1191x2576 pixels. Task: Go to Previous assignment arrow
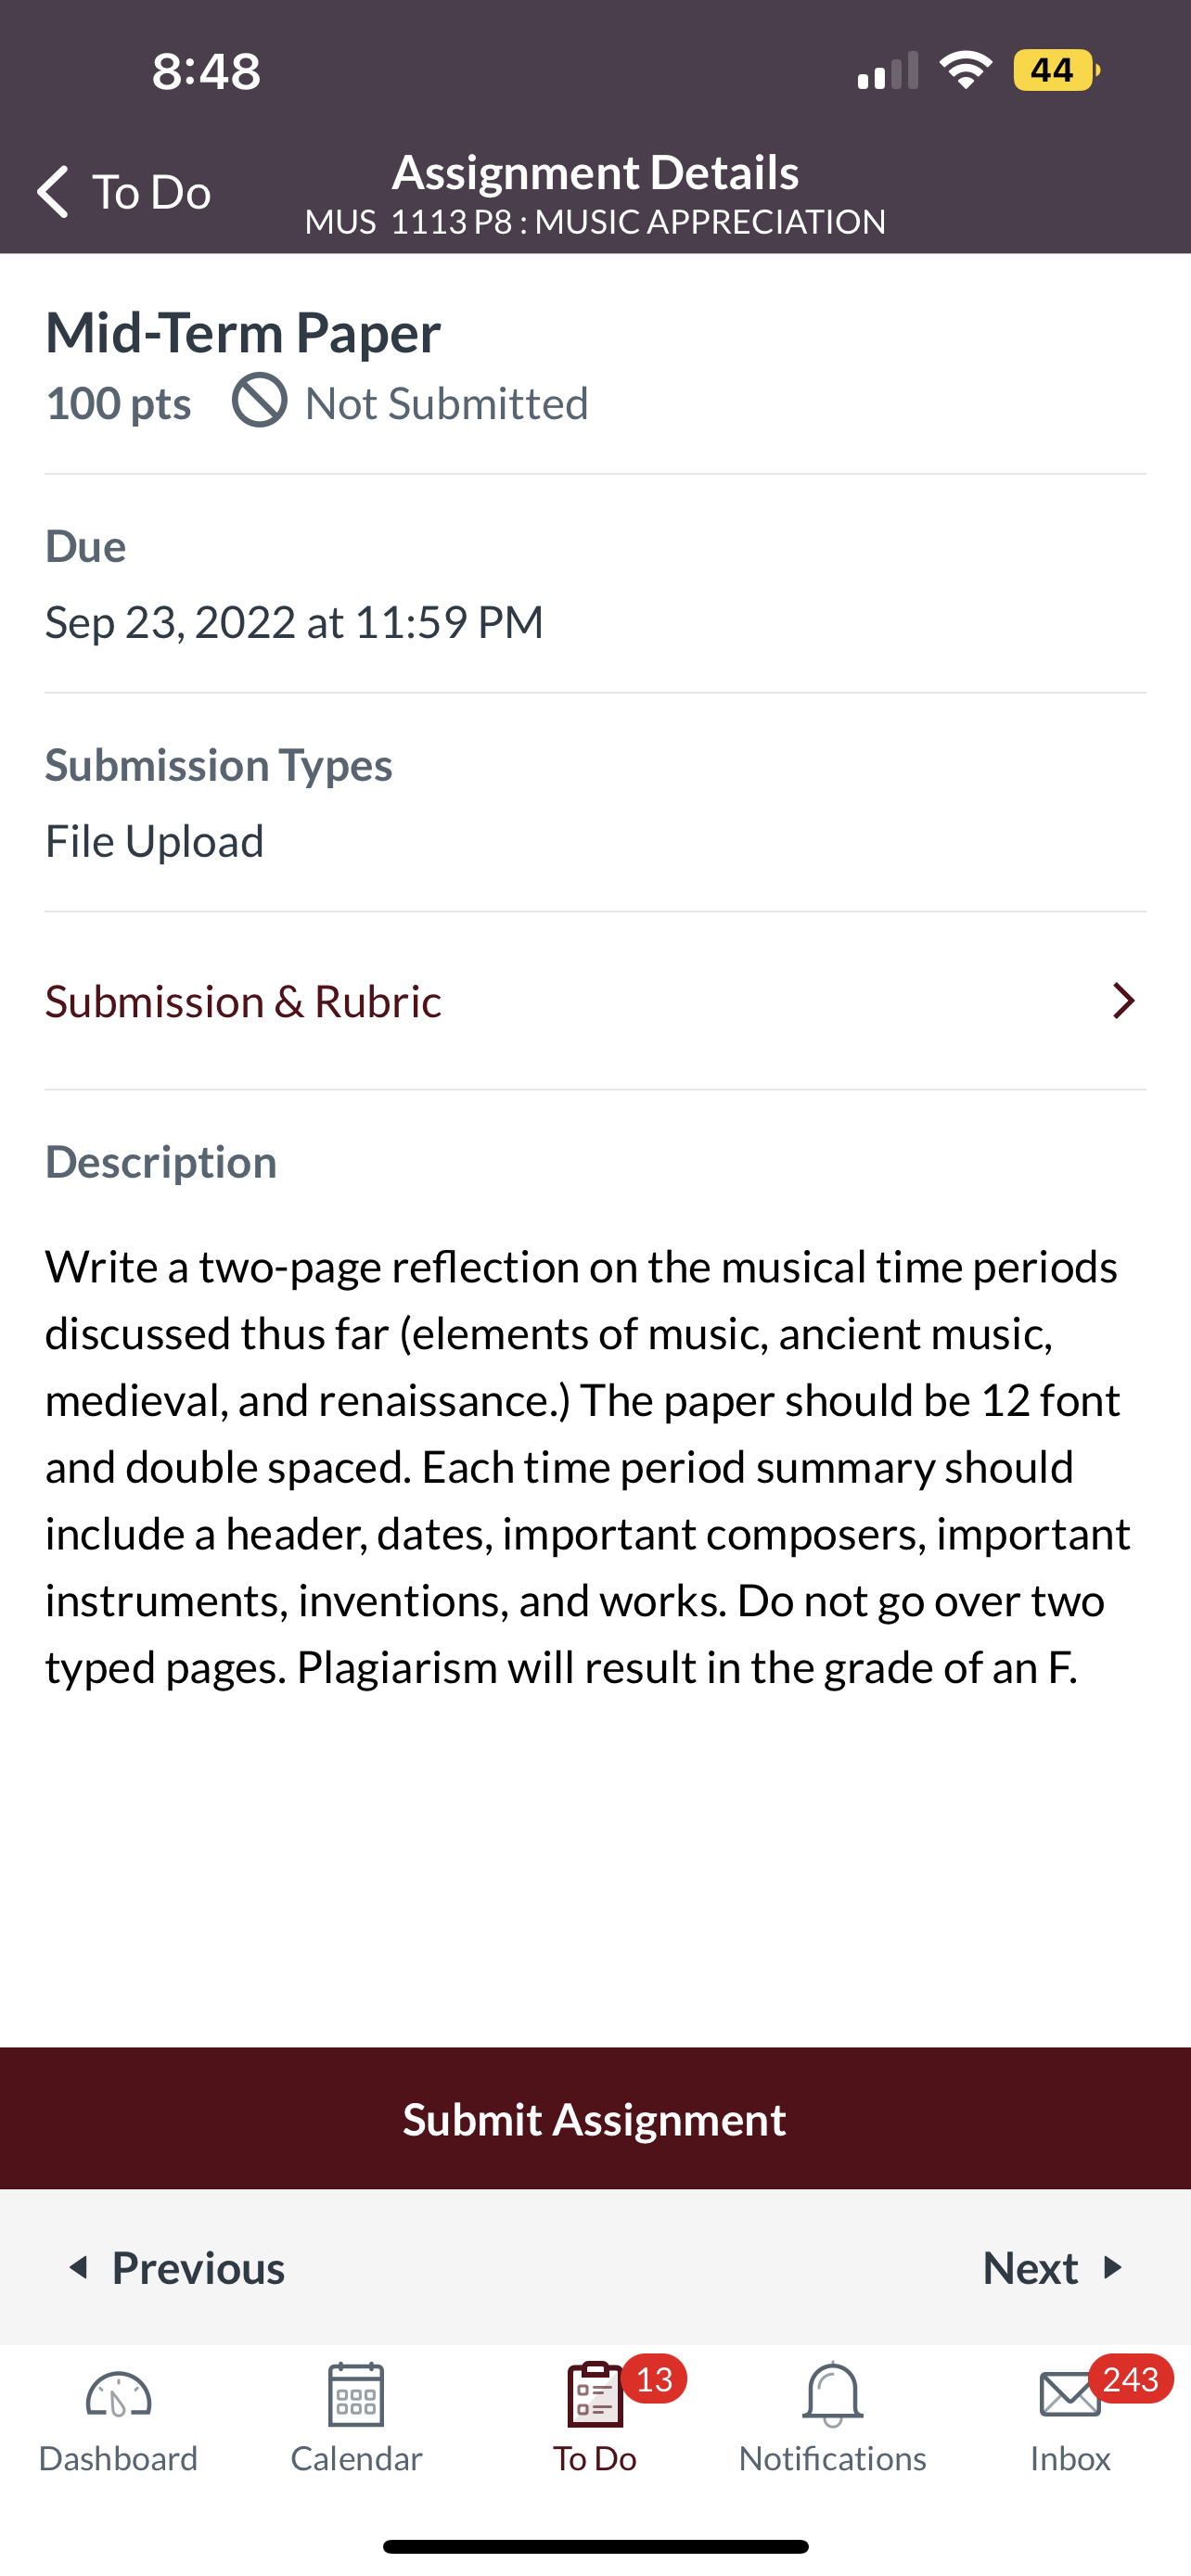click(79, 2267)
